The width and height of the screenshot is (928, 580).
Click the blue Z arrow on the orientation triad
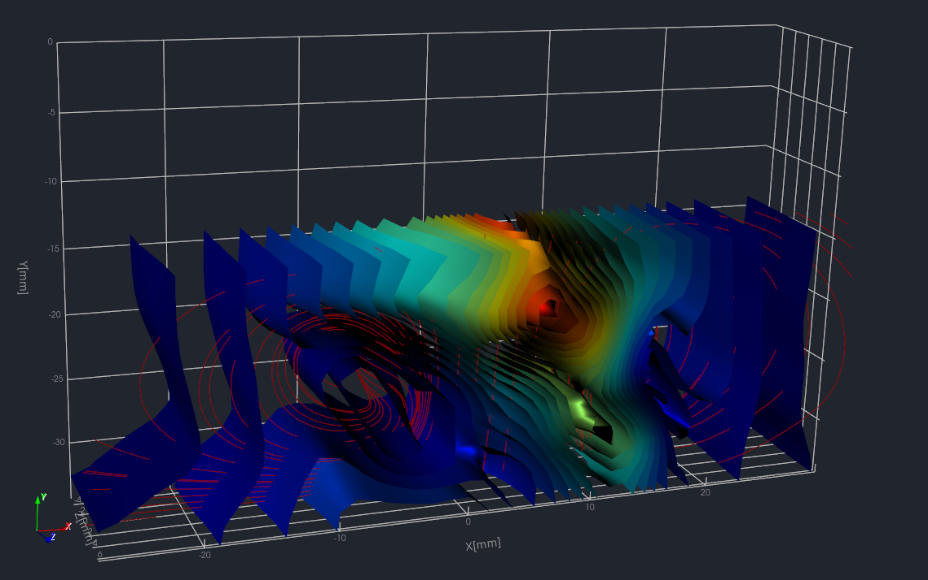coord(50,538)
